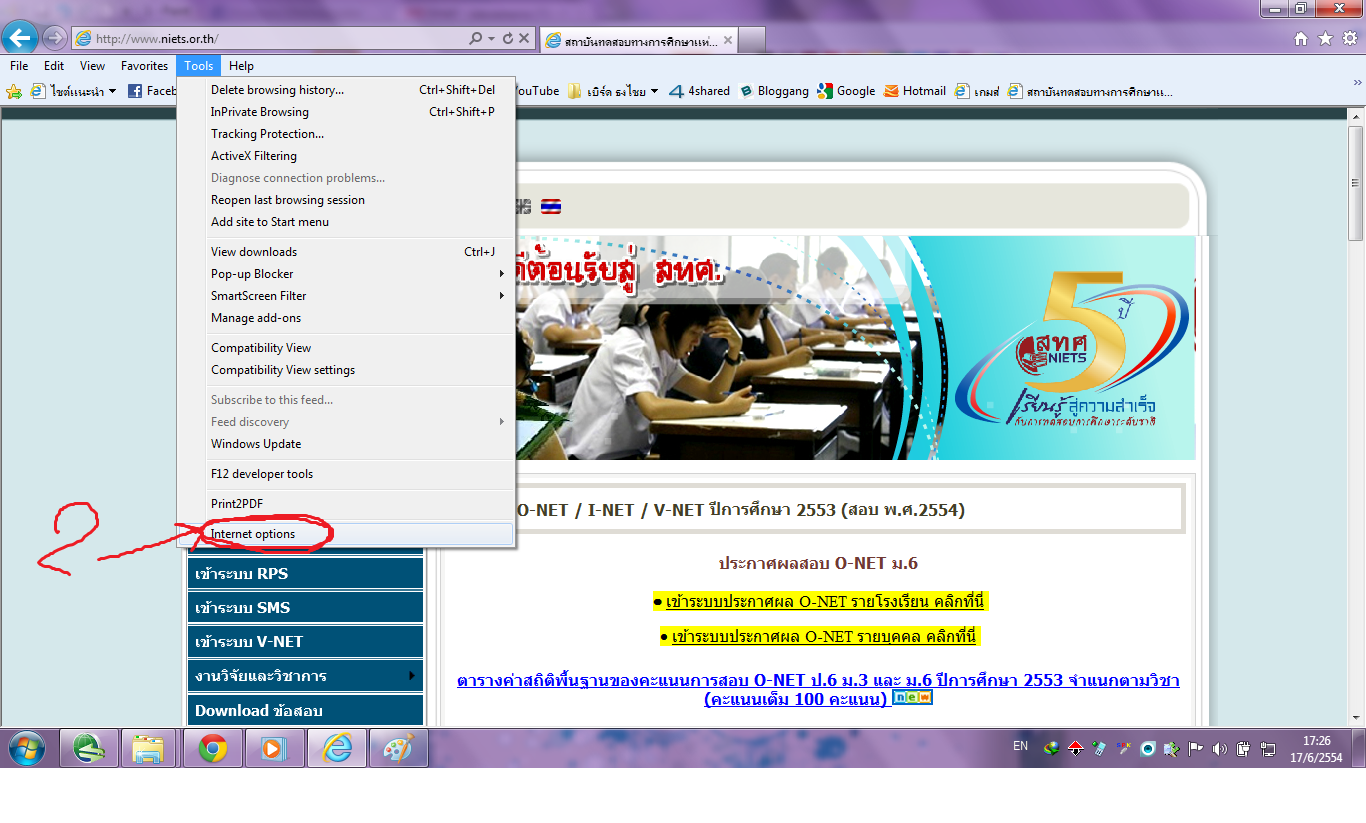Screen dimensions: 1366x823
Task: Open Windows Explorer folder on taskbar
Action: 149,748
